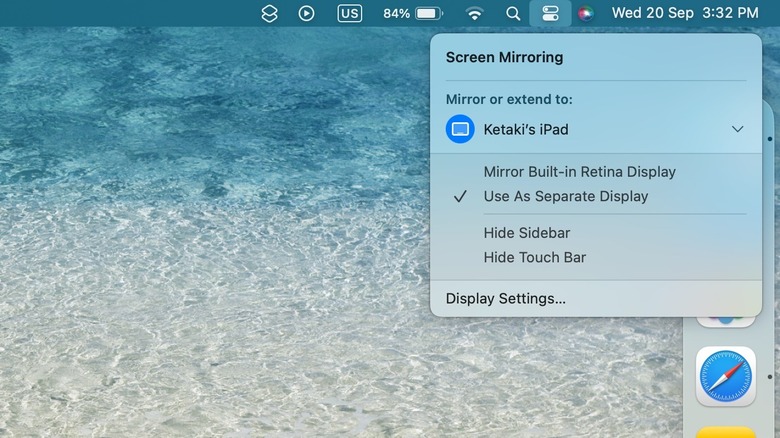The width and height of the screenshot is (780, 438).
Task: Hide Touch Bar on the iPad display
Action: [534, 257]
